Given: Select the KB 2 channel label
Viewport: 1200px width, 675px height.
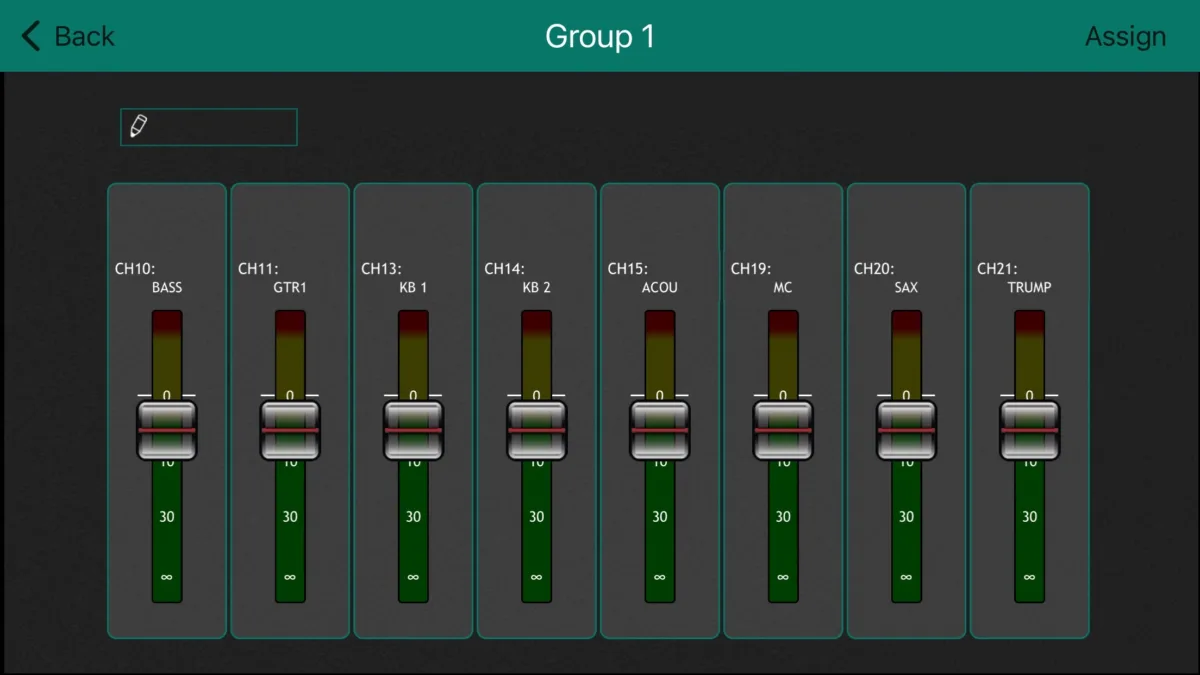Looking at the screenshot, I should (537, 288).
